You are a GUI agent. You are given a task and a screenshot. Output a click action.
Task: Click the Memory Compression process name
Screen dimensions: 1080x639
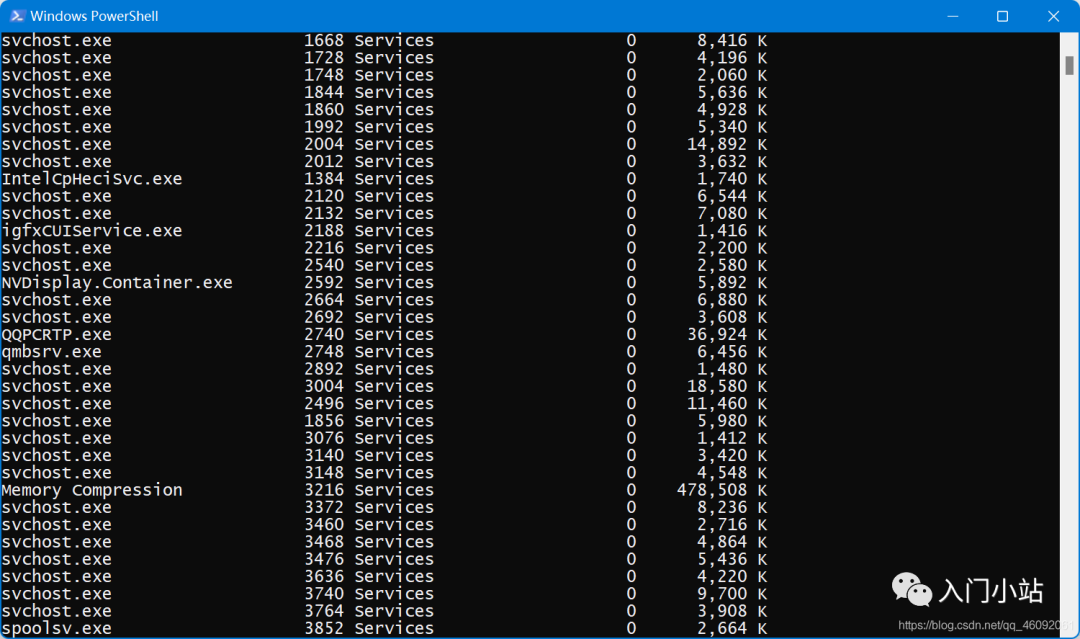pyautogui.click(x=92, y=490)
